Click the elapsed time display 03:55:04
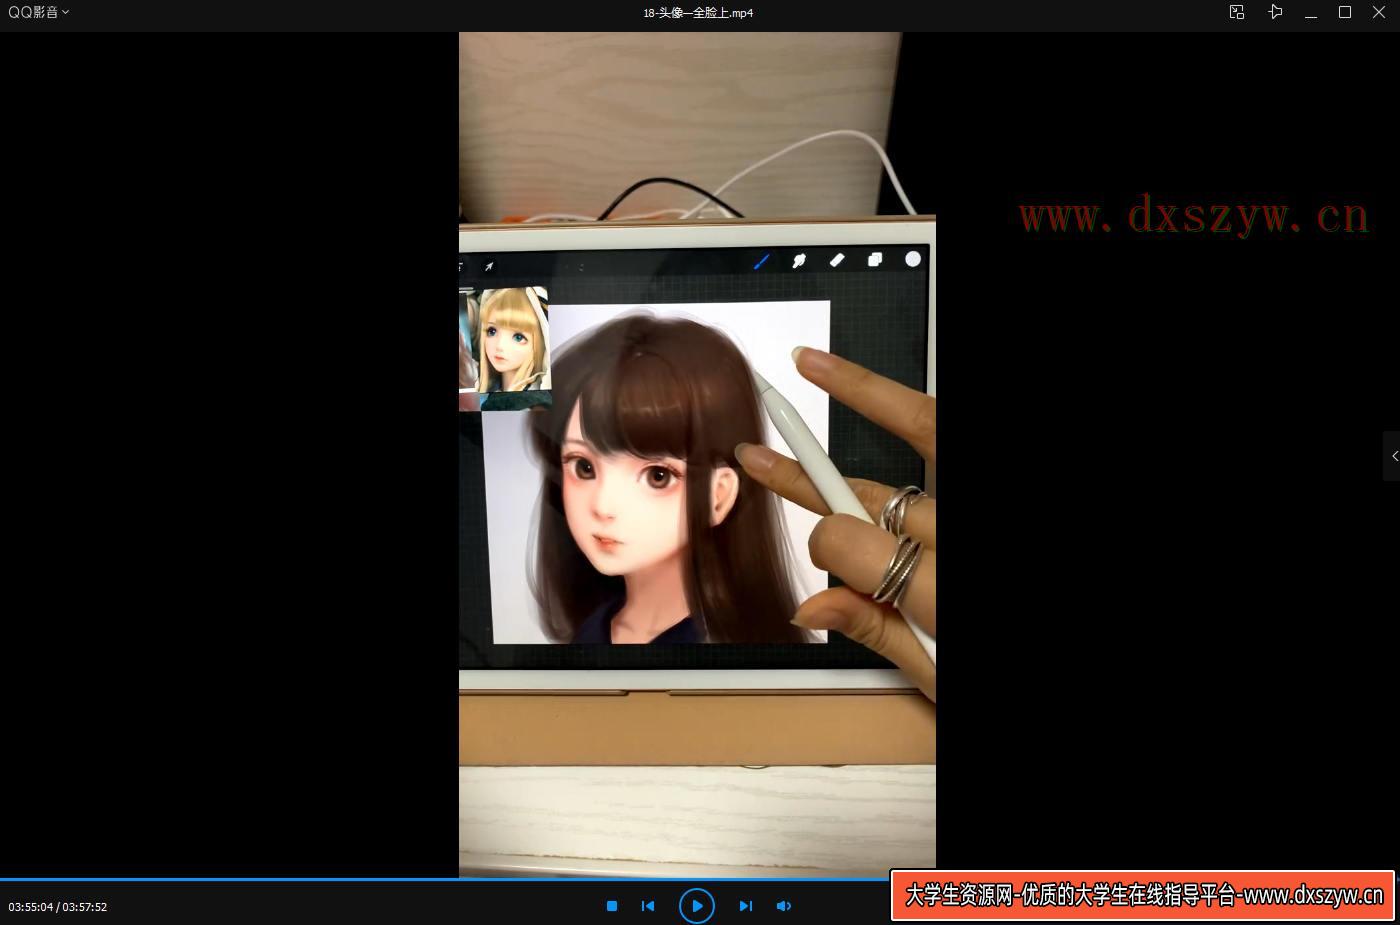 (x=30, y=907)
